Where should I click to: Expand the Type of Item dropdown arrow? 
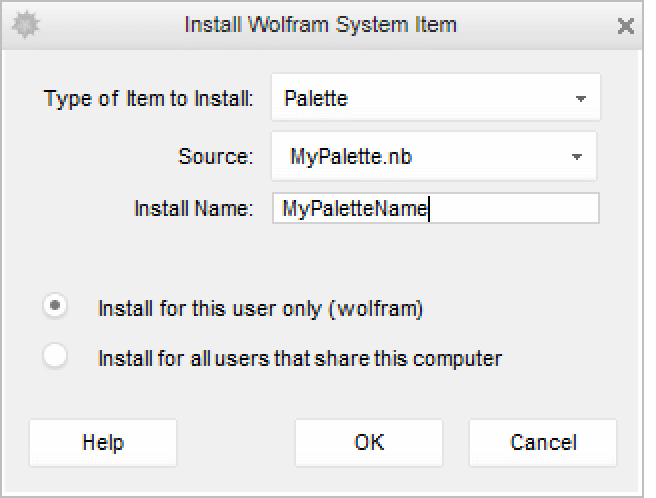point(581,99)
